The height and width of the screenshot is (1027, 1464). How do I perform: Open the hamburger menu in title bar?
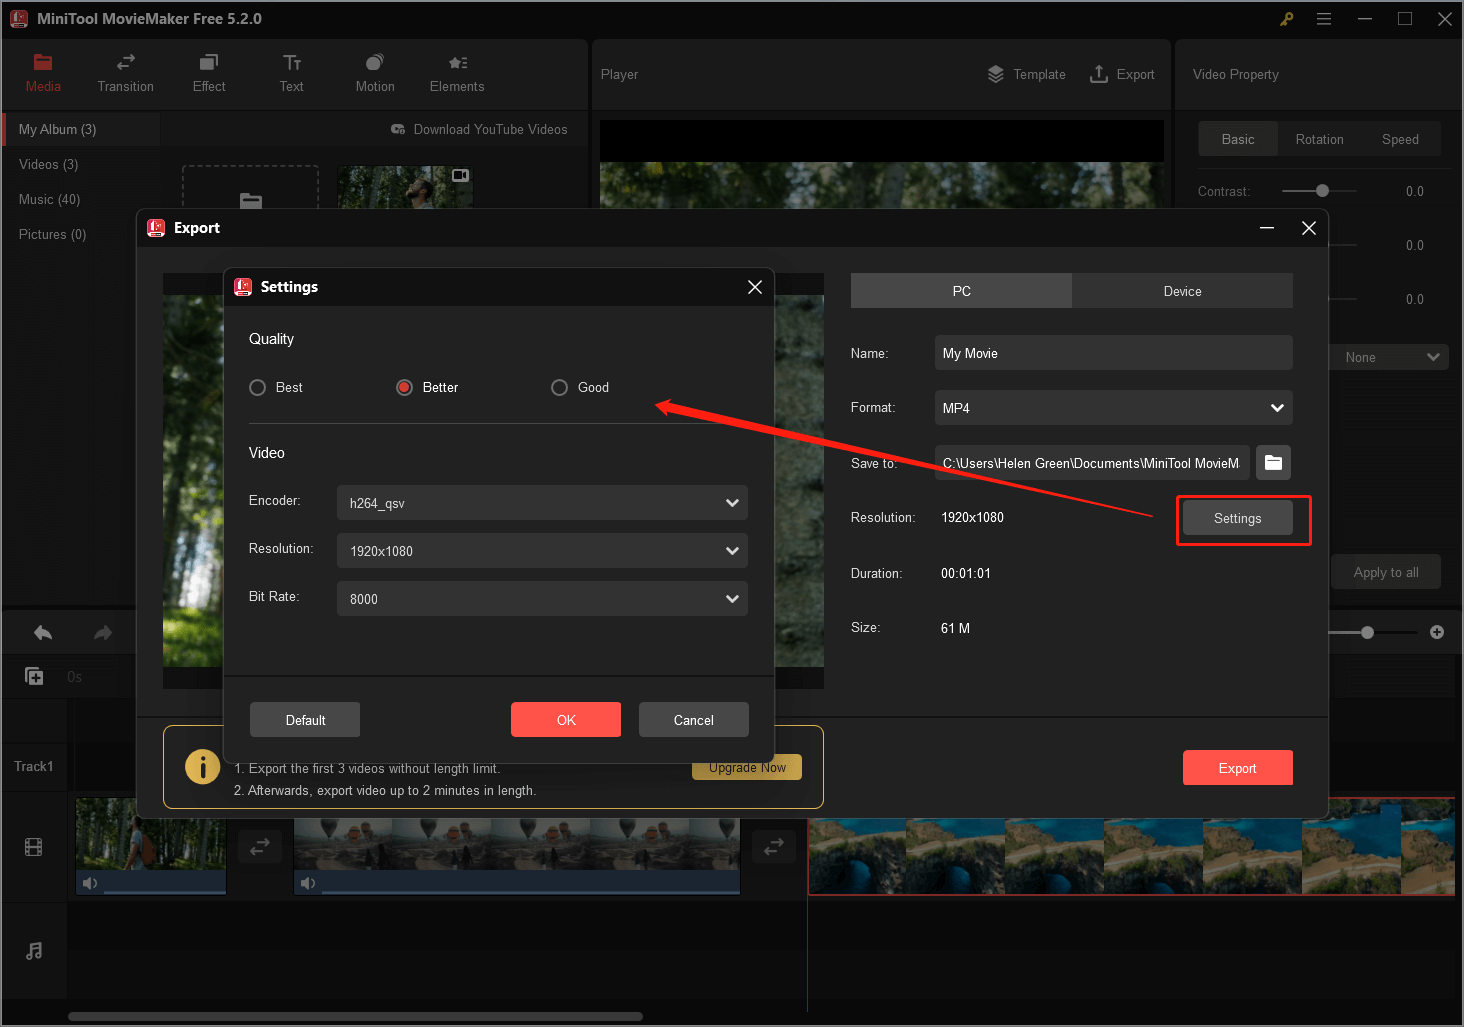[x=1324, y=19]
